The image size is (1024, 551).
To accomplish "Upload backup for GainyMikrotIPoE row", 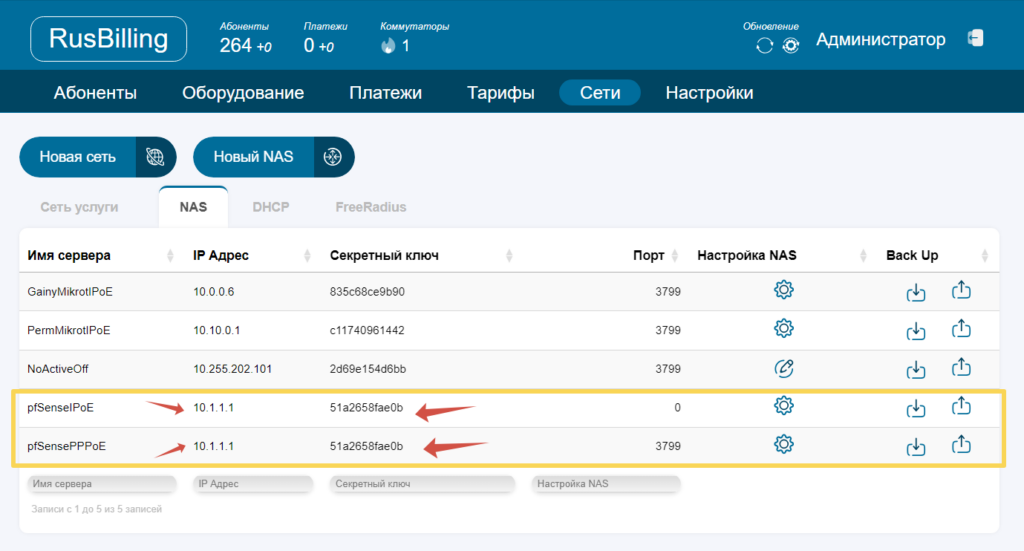I will (961, 291).
